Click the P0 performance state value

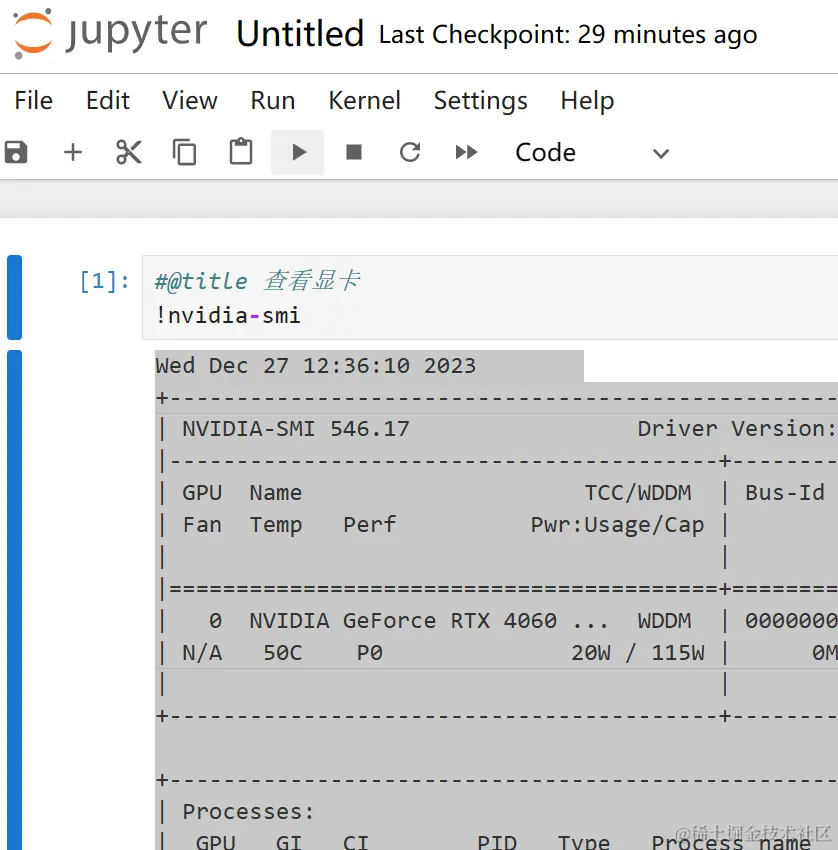(370, 653)
